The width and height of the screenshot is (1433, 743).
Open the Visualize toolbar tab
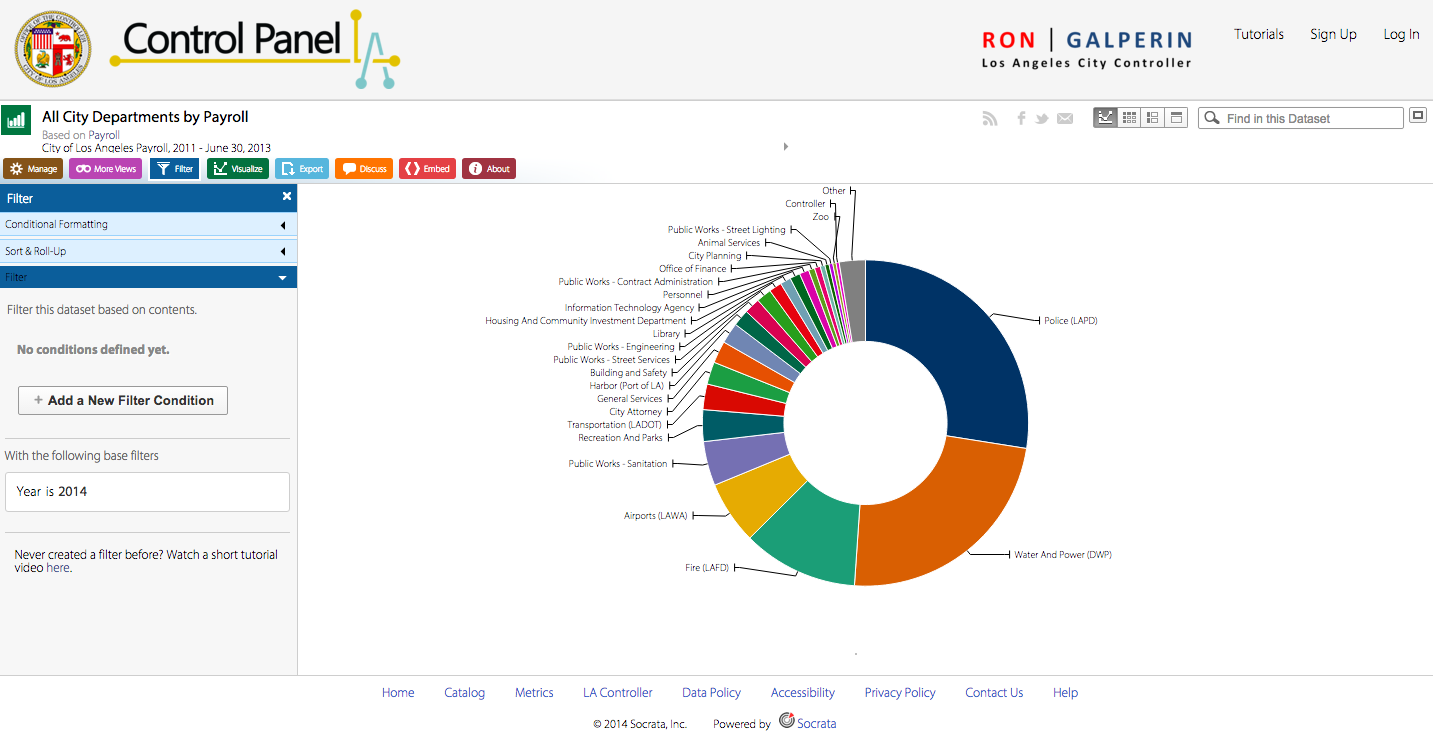(x=238, y=169)
